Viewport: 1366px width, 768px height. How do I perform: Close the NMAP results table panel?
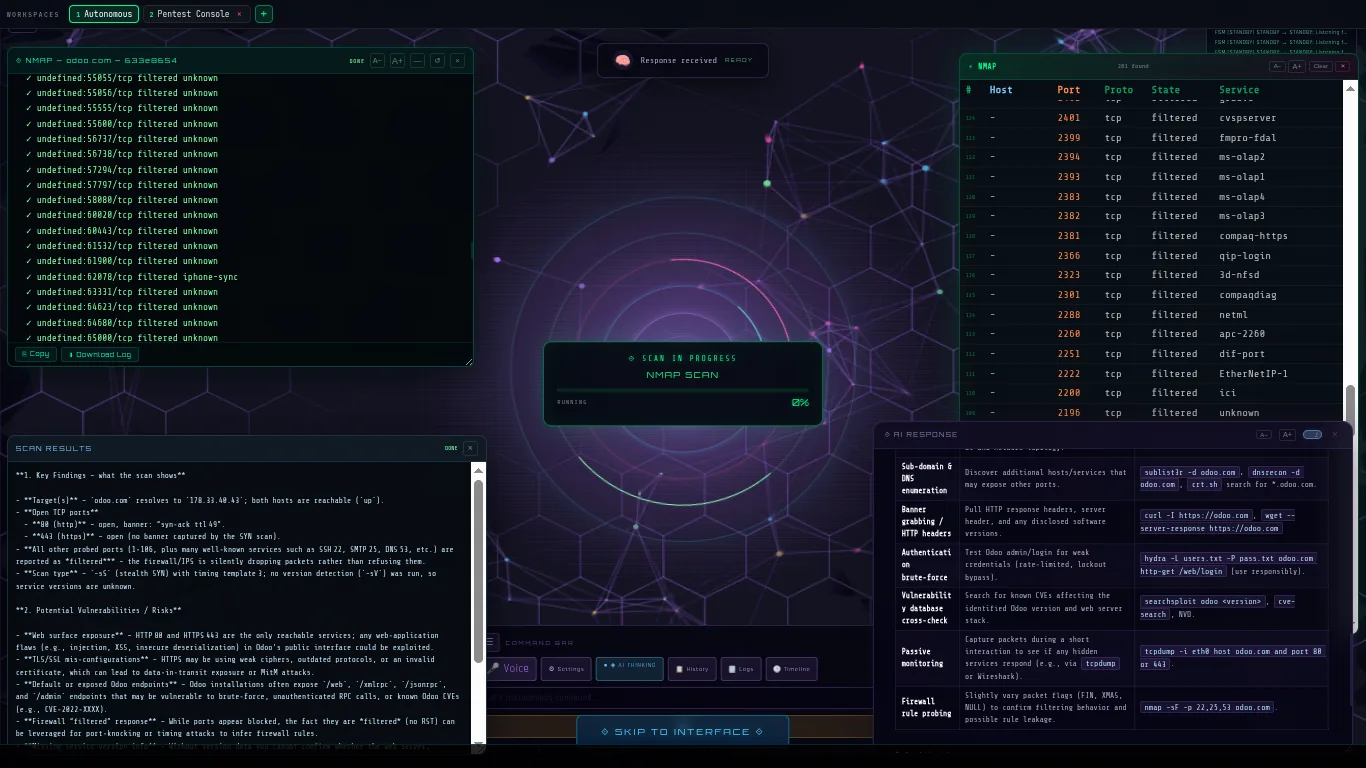tap(1342, 67)
